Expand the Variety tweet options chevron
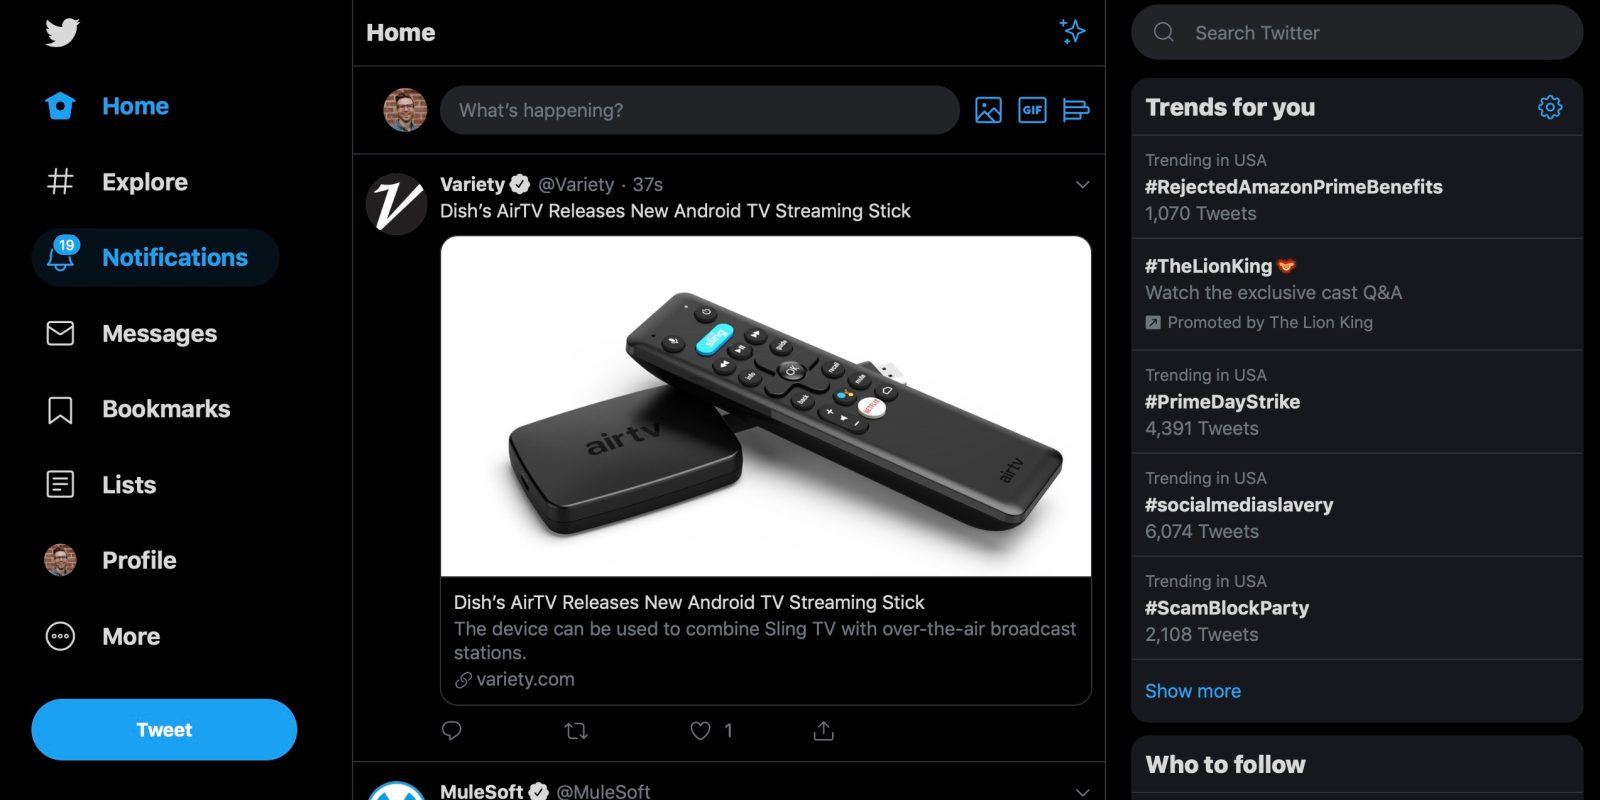Image resolution: width=1600 pixels, height=800 pixels. pos(1082,185)
